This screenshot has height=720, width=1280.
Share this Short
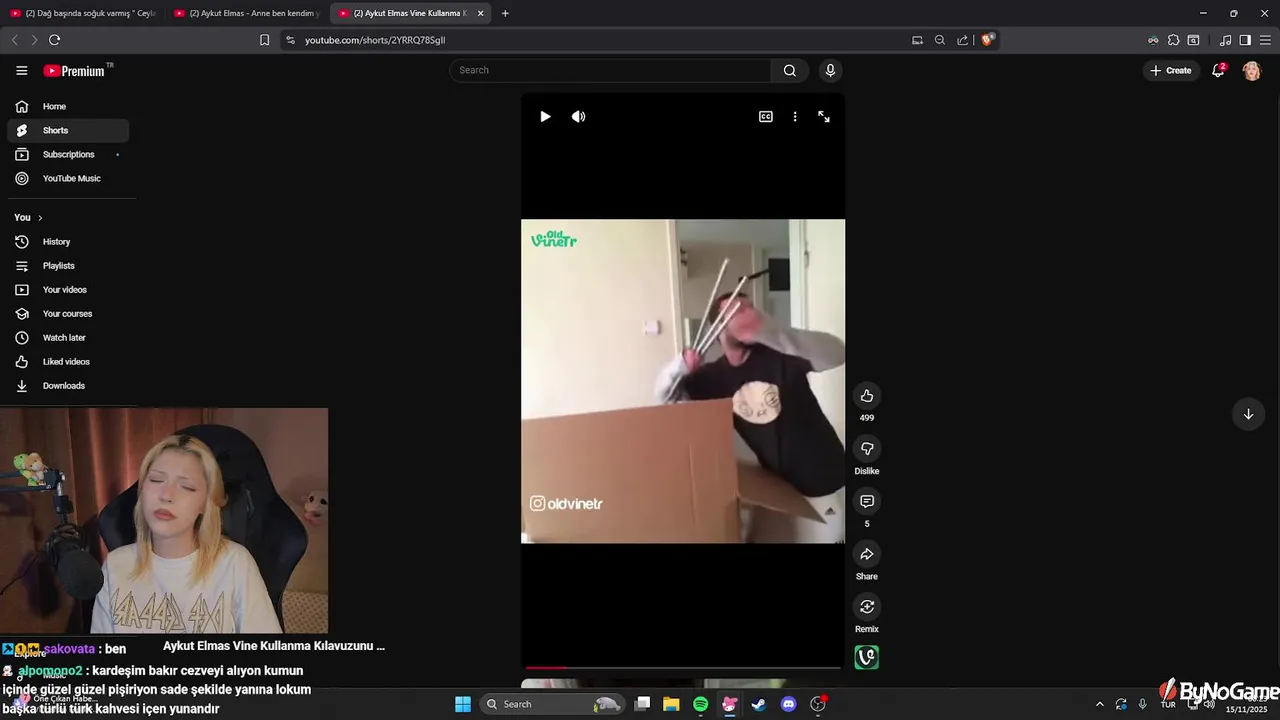867,554
